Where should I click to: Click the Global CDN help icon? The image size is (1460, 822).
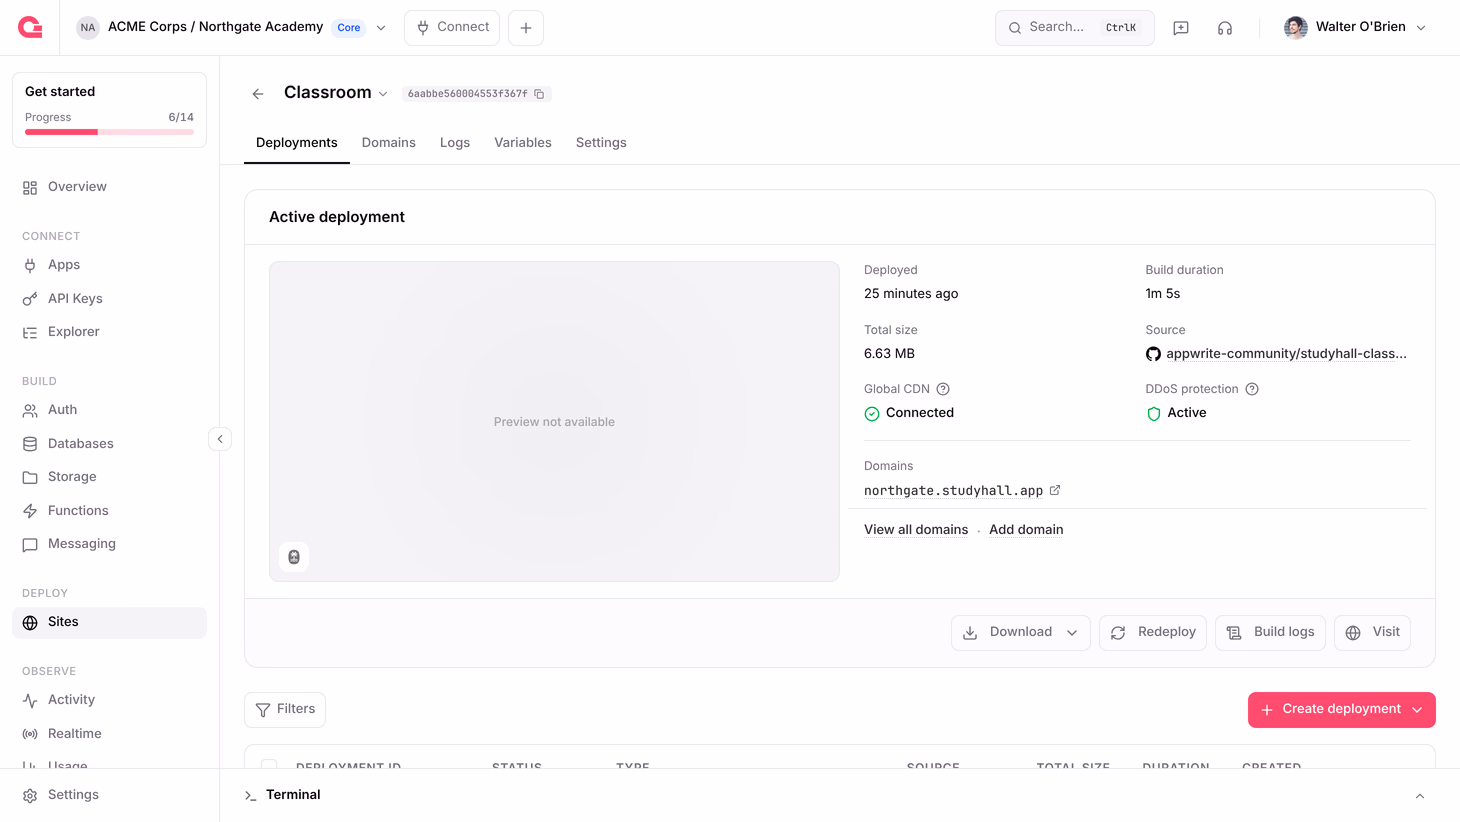point(943,389)
